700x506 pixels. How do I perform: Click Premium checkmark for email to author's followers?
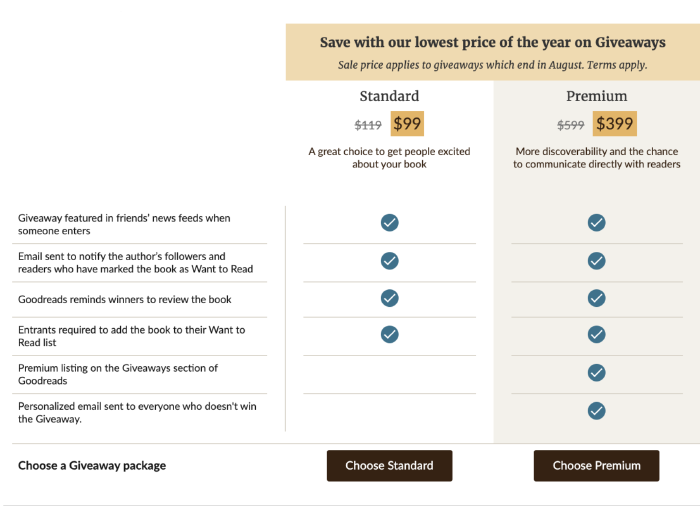[596, 260]
